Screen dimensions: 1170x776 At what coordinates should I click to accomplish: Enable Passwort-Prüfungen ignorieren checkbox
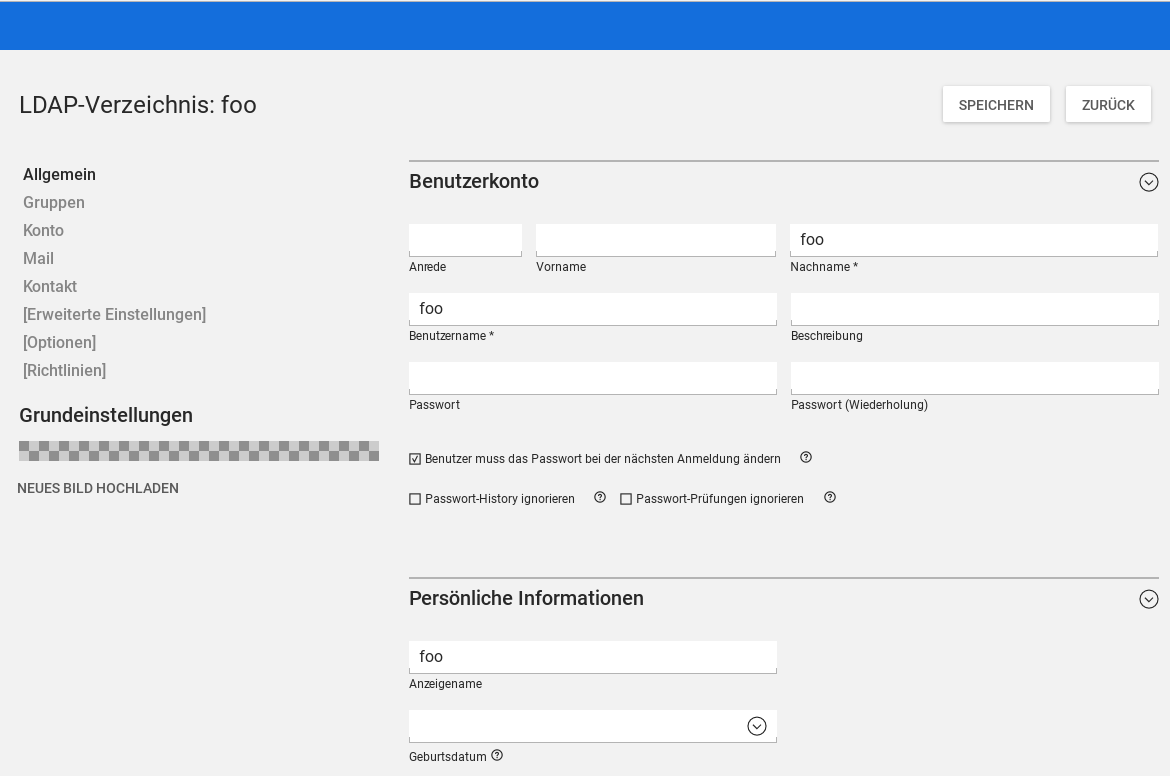pyautogui.click(x=626, y=499)
